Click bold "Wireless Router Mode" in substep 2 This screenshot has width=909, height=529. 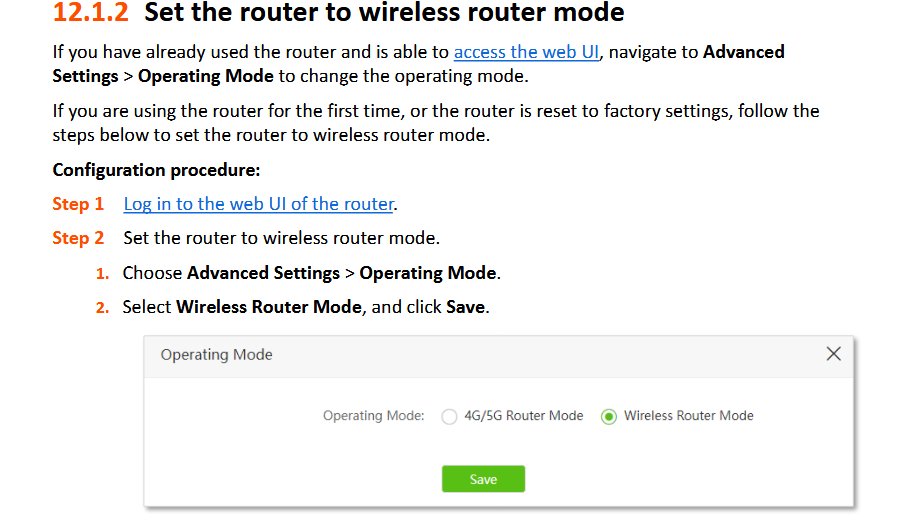tap(268, 307)
